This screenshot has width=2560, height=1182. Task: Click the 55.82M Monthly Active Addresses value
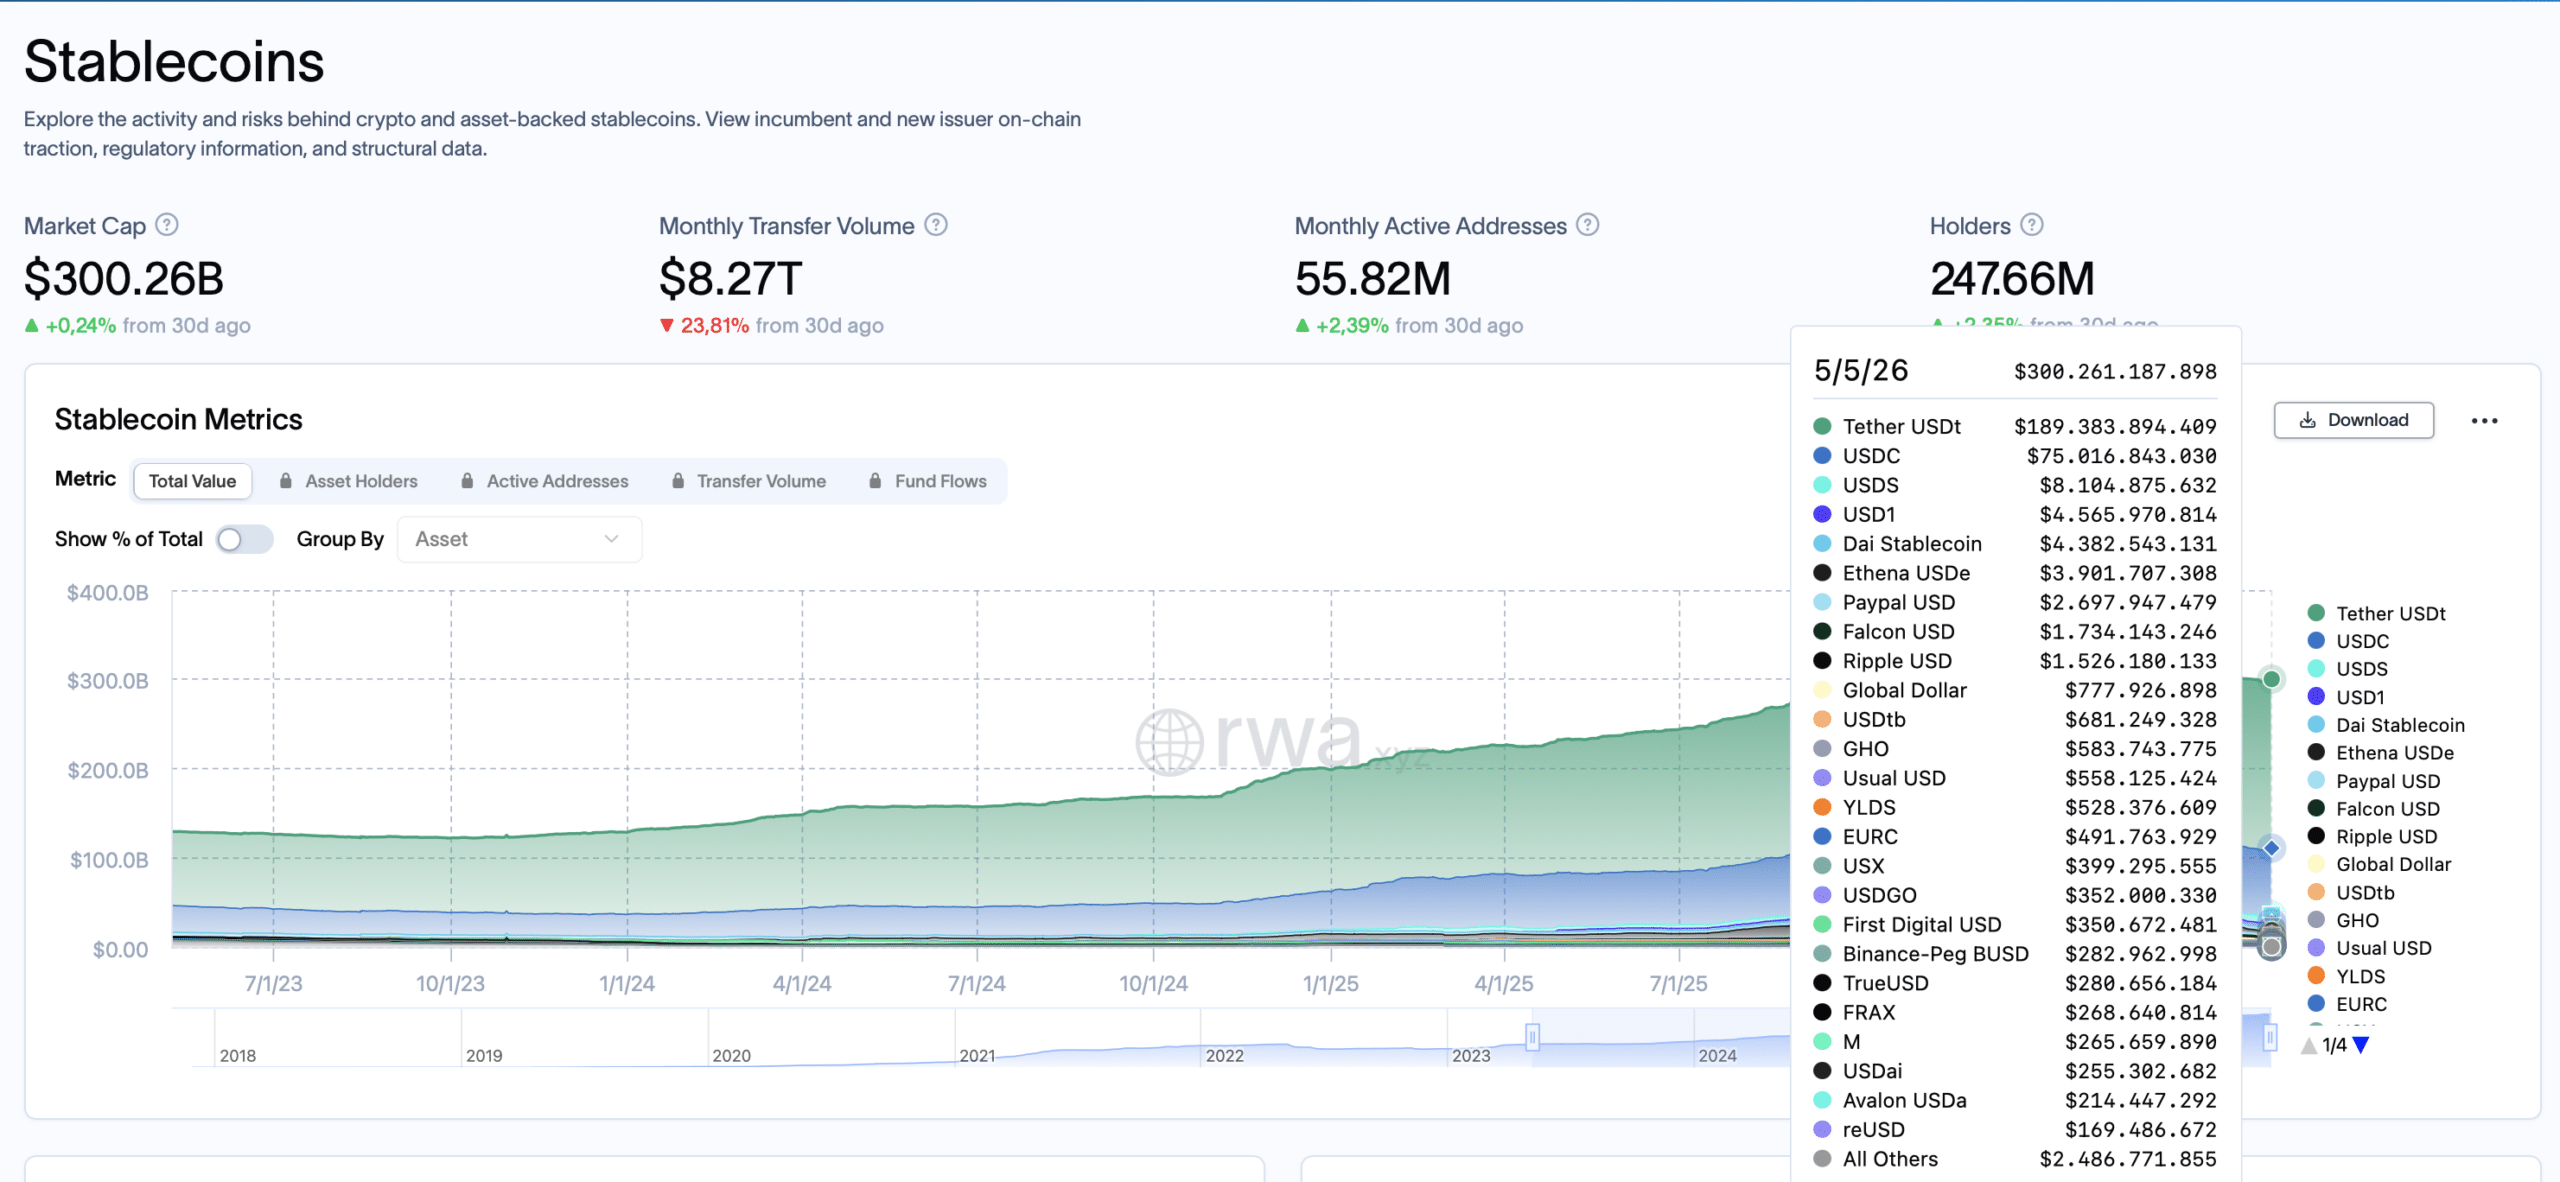(1372, 279)
